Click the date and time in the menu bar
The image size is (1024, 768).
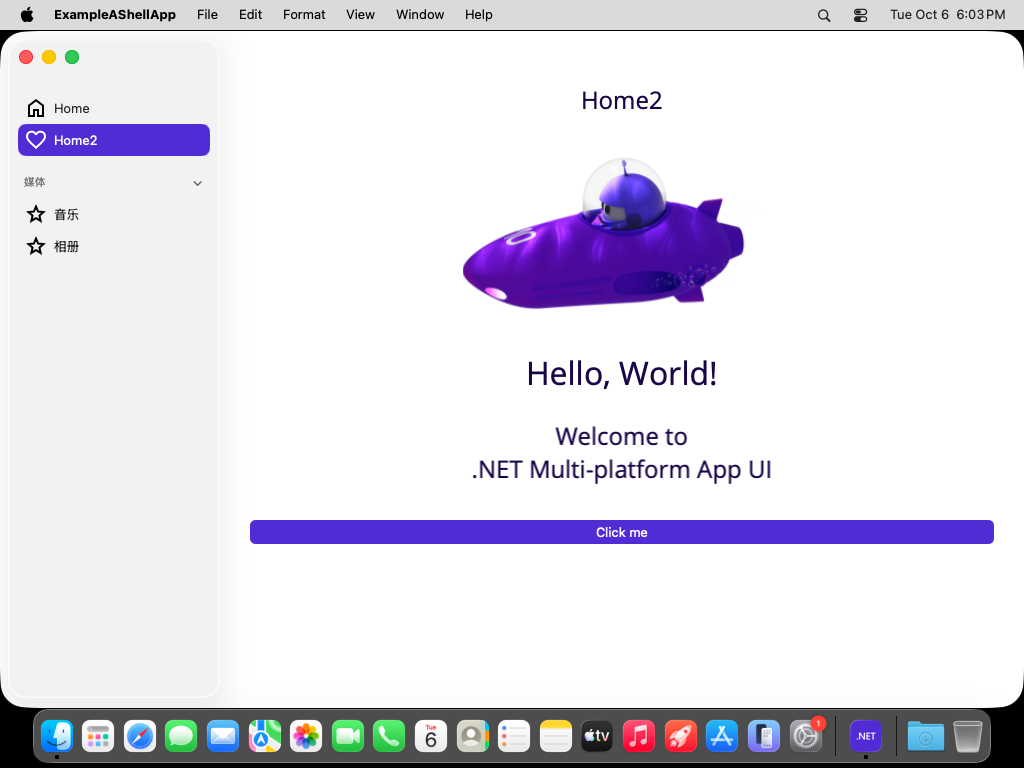[x=948, y=14]
